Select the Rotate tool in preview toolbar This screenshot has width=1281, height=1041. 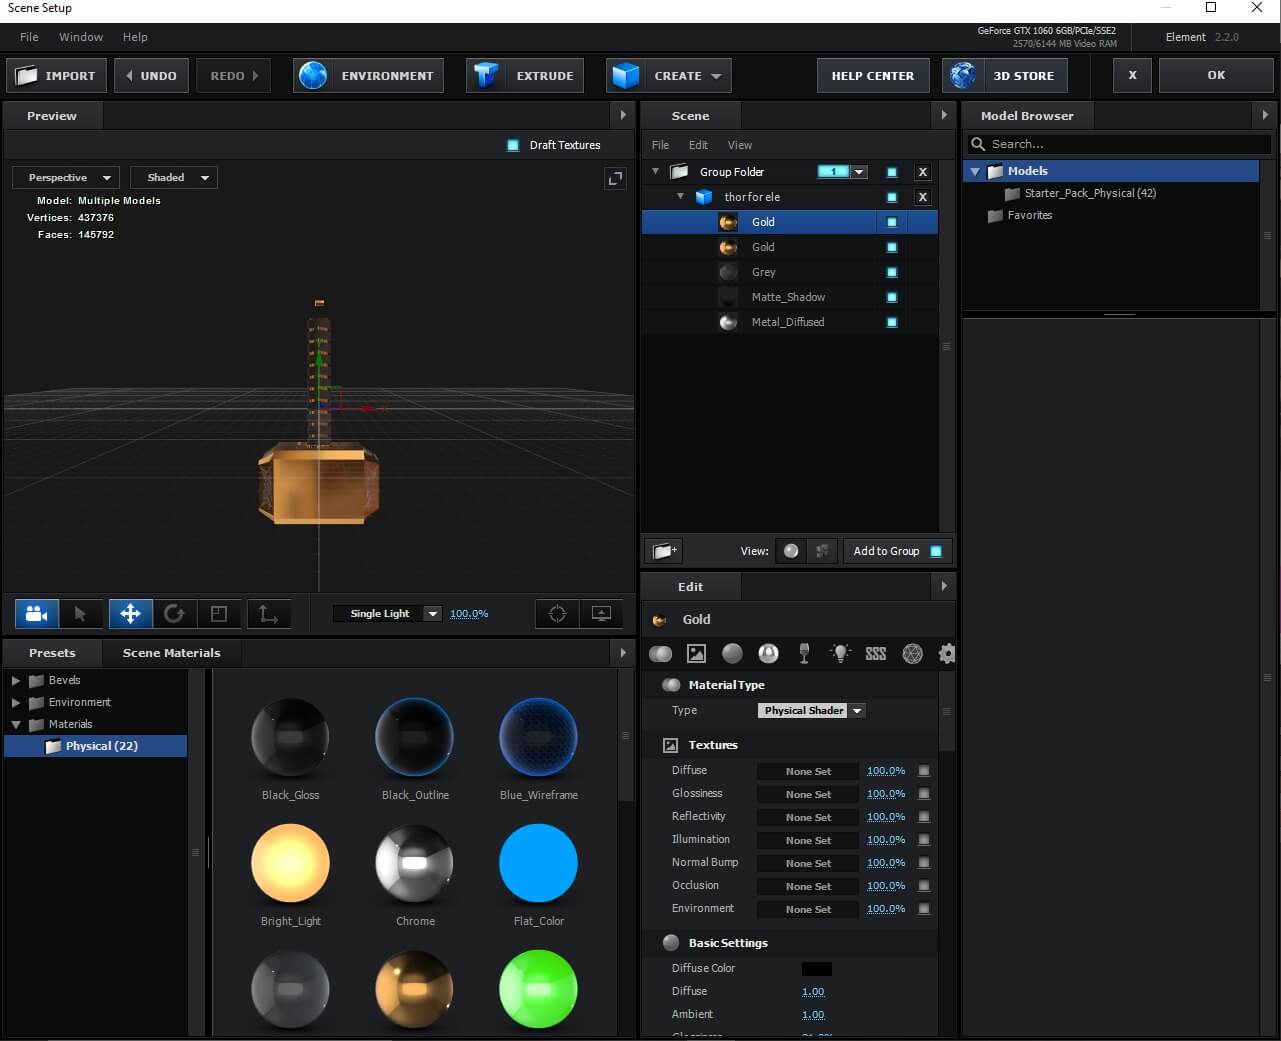click(x=174, y=614)
